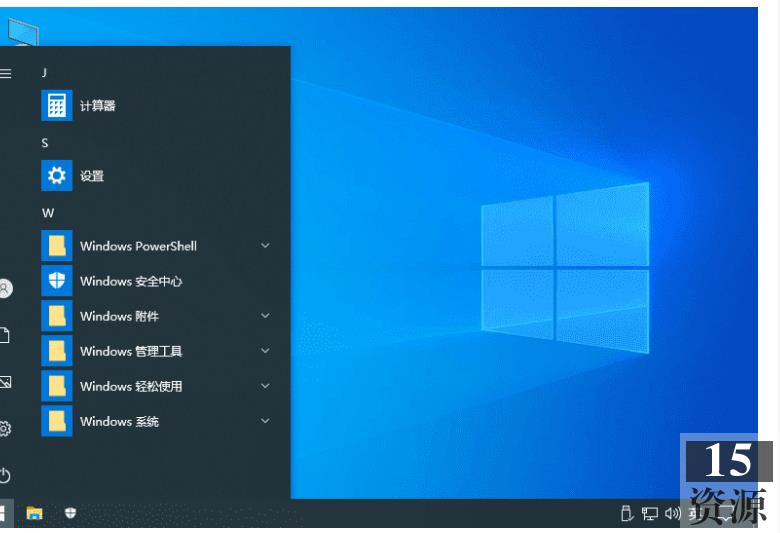The width and height of the screenshot is (780, 533).
Task: Click the network tray icon
Action: (x=650, y=514)
